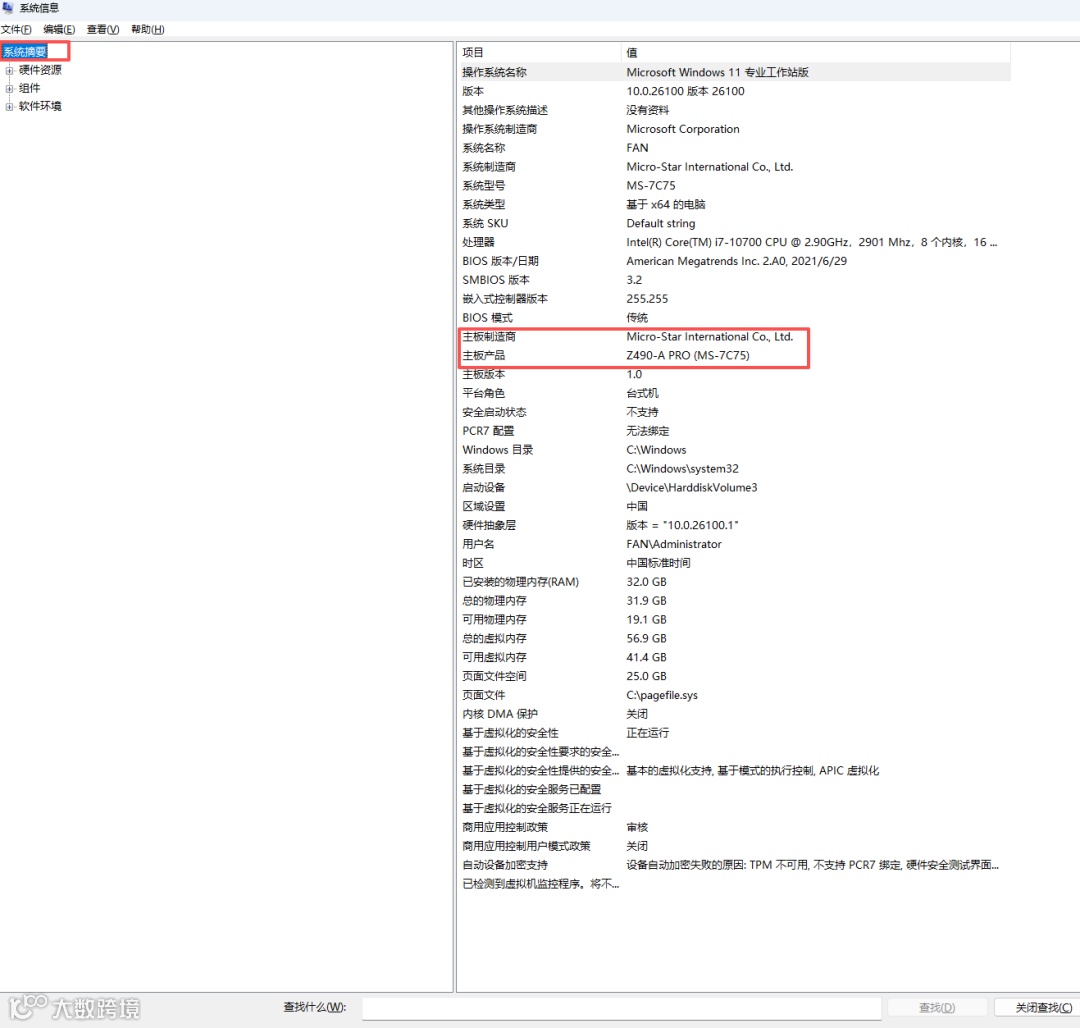The height and width of the screenshot is (1028, 1080).
Task: Select the 硬件资源 tree item label
Action: point(40,70)
